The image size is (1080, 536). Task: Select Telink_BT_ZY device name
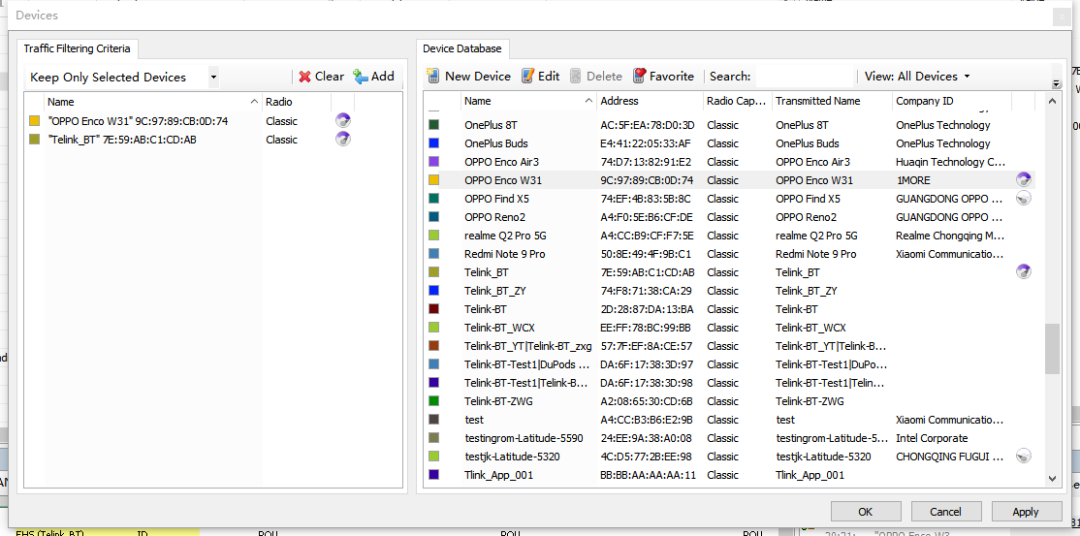(x=495, y=291)
